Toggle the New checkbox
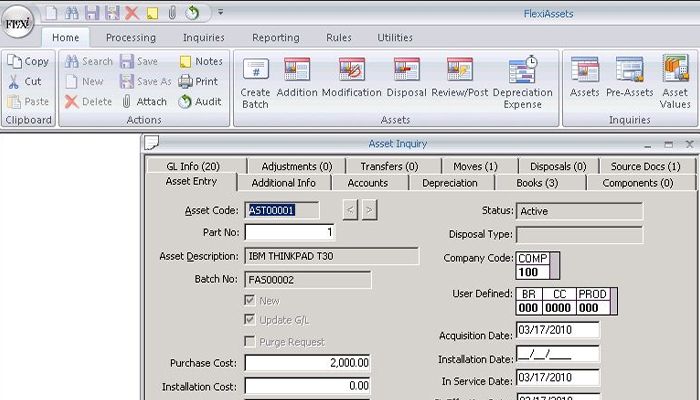Image resolution: width=700 pixels, height=400 pixels. (250, 300)
